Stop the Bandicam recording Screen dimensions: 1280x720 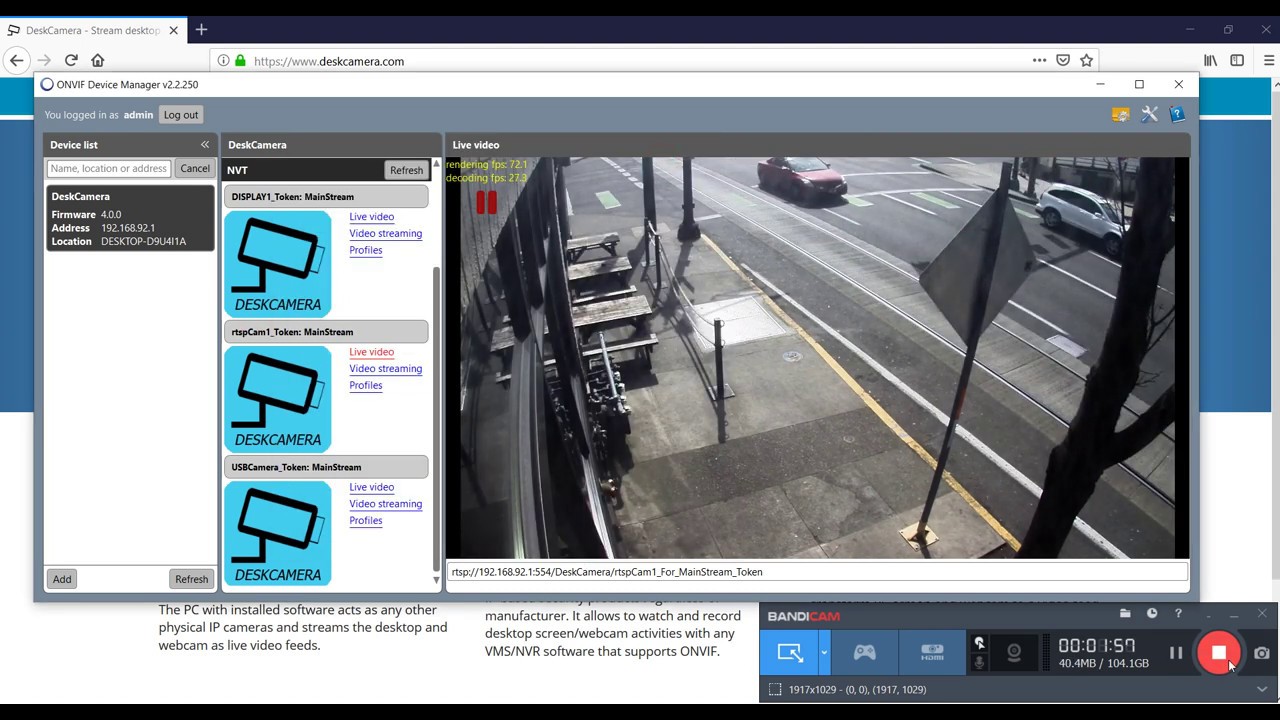(x=1219, y=653)
